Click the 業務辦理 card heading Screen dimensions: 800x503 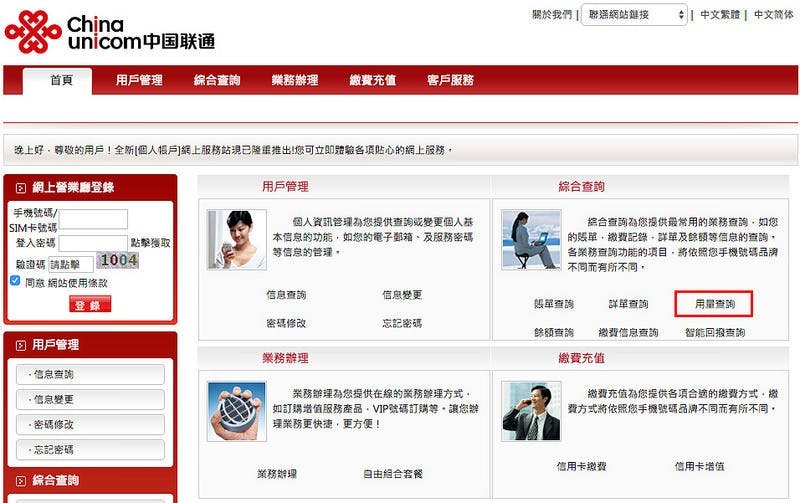pos(285,358)
